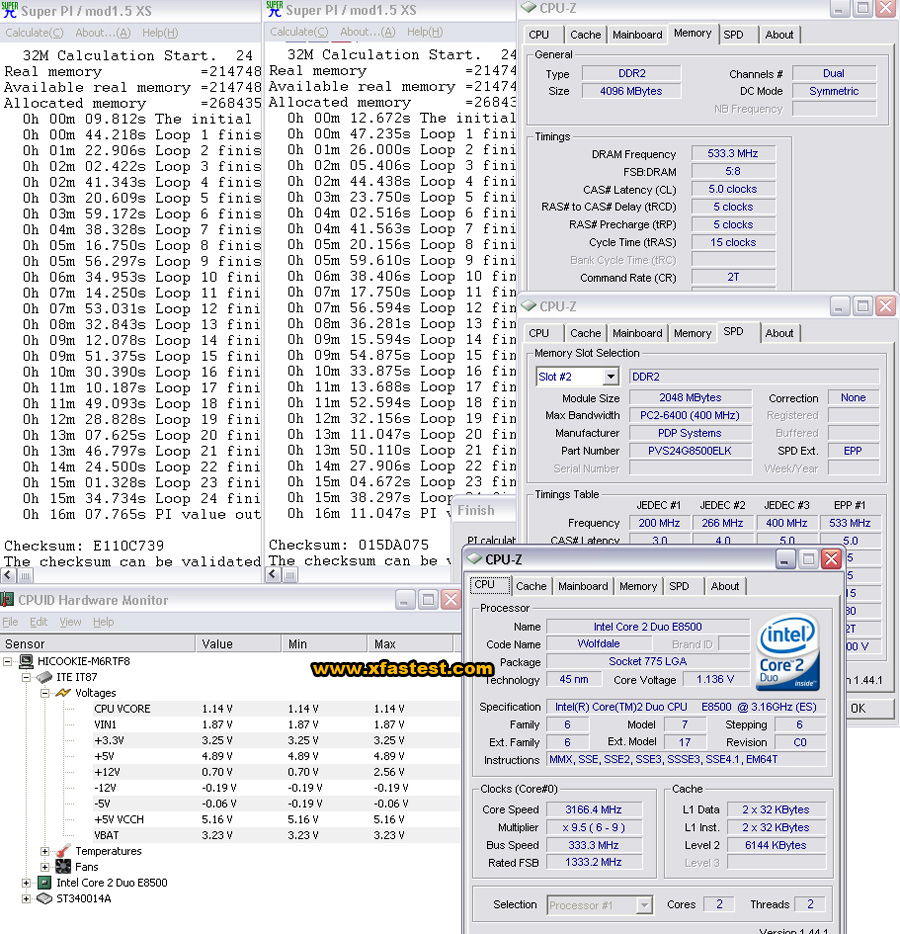
Task: Collapse HICOOKIE-M6RTF8 tree node
Action: click(7, 661)
